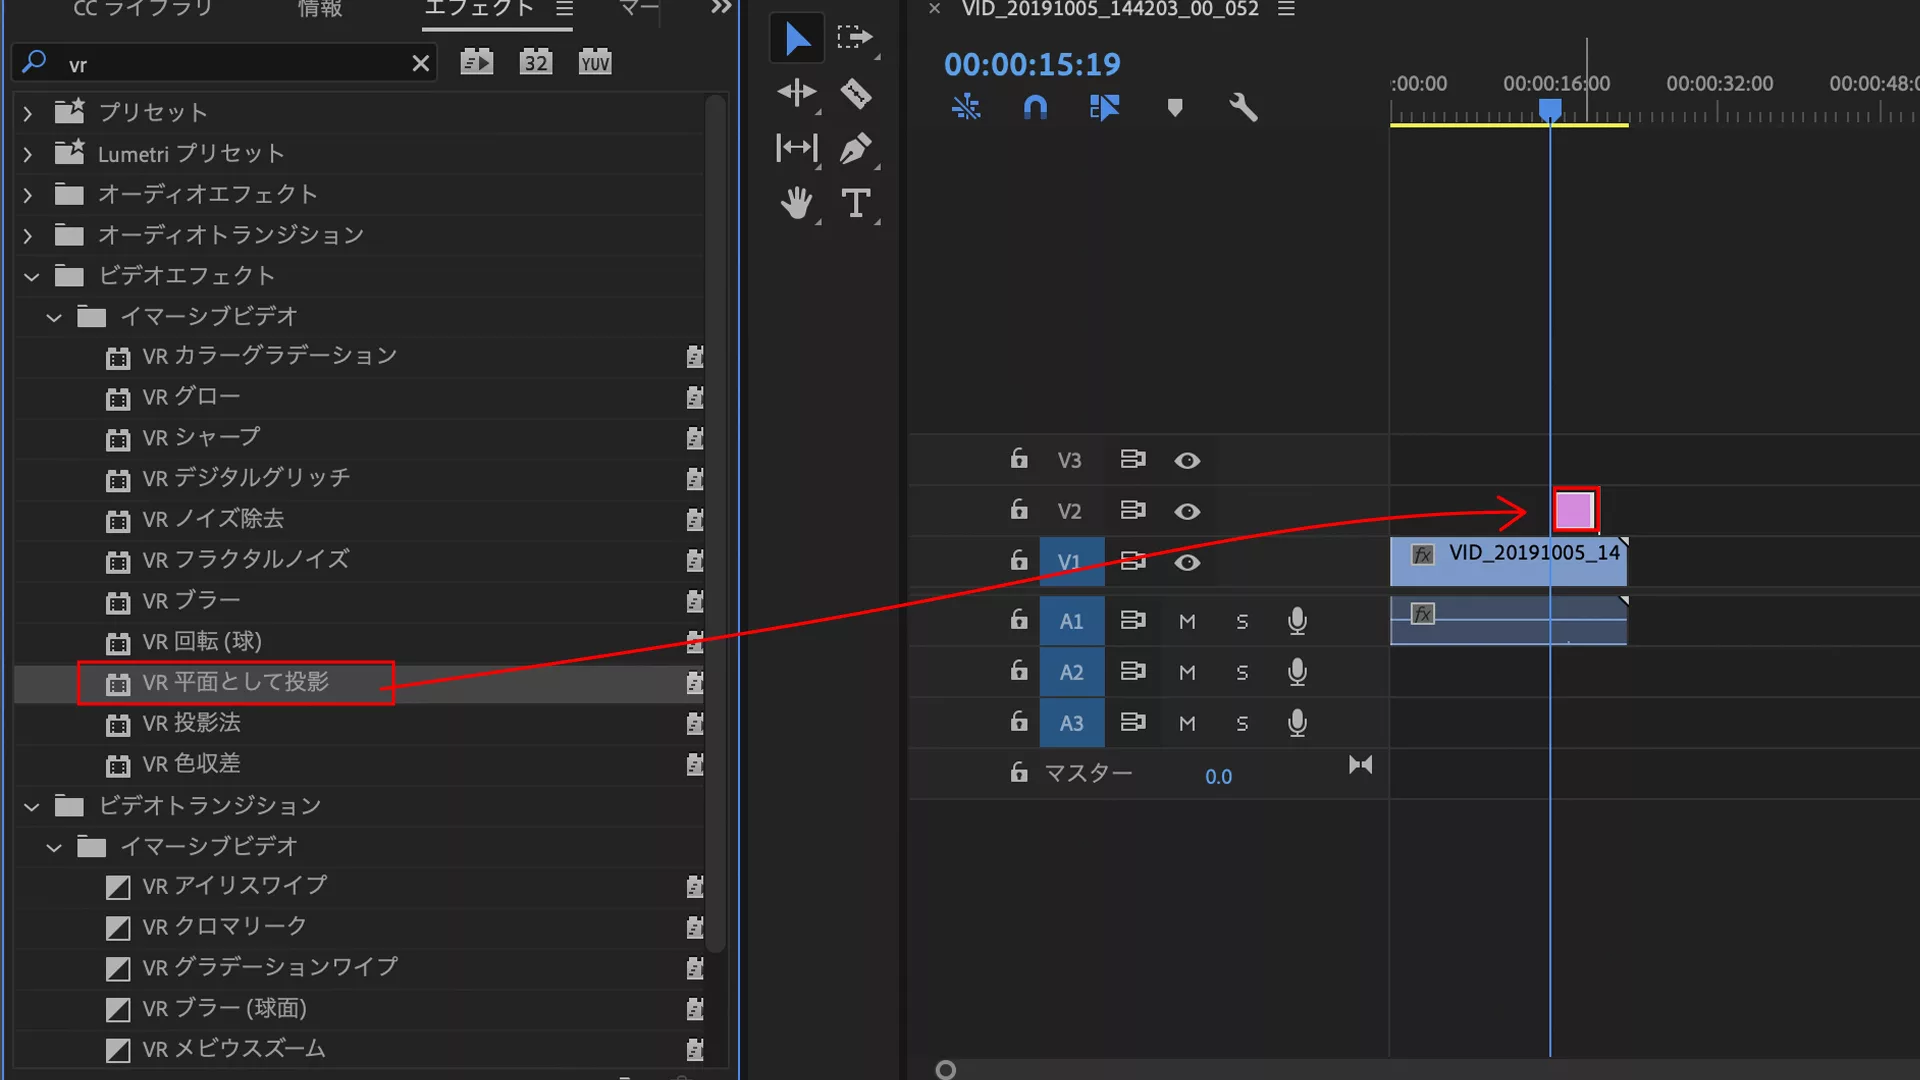Add a marker in timeline
Image resolution: width=1920 pixels, height=1080 pixels.
coord(1175,107)
